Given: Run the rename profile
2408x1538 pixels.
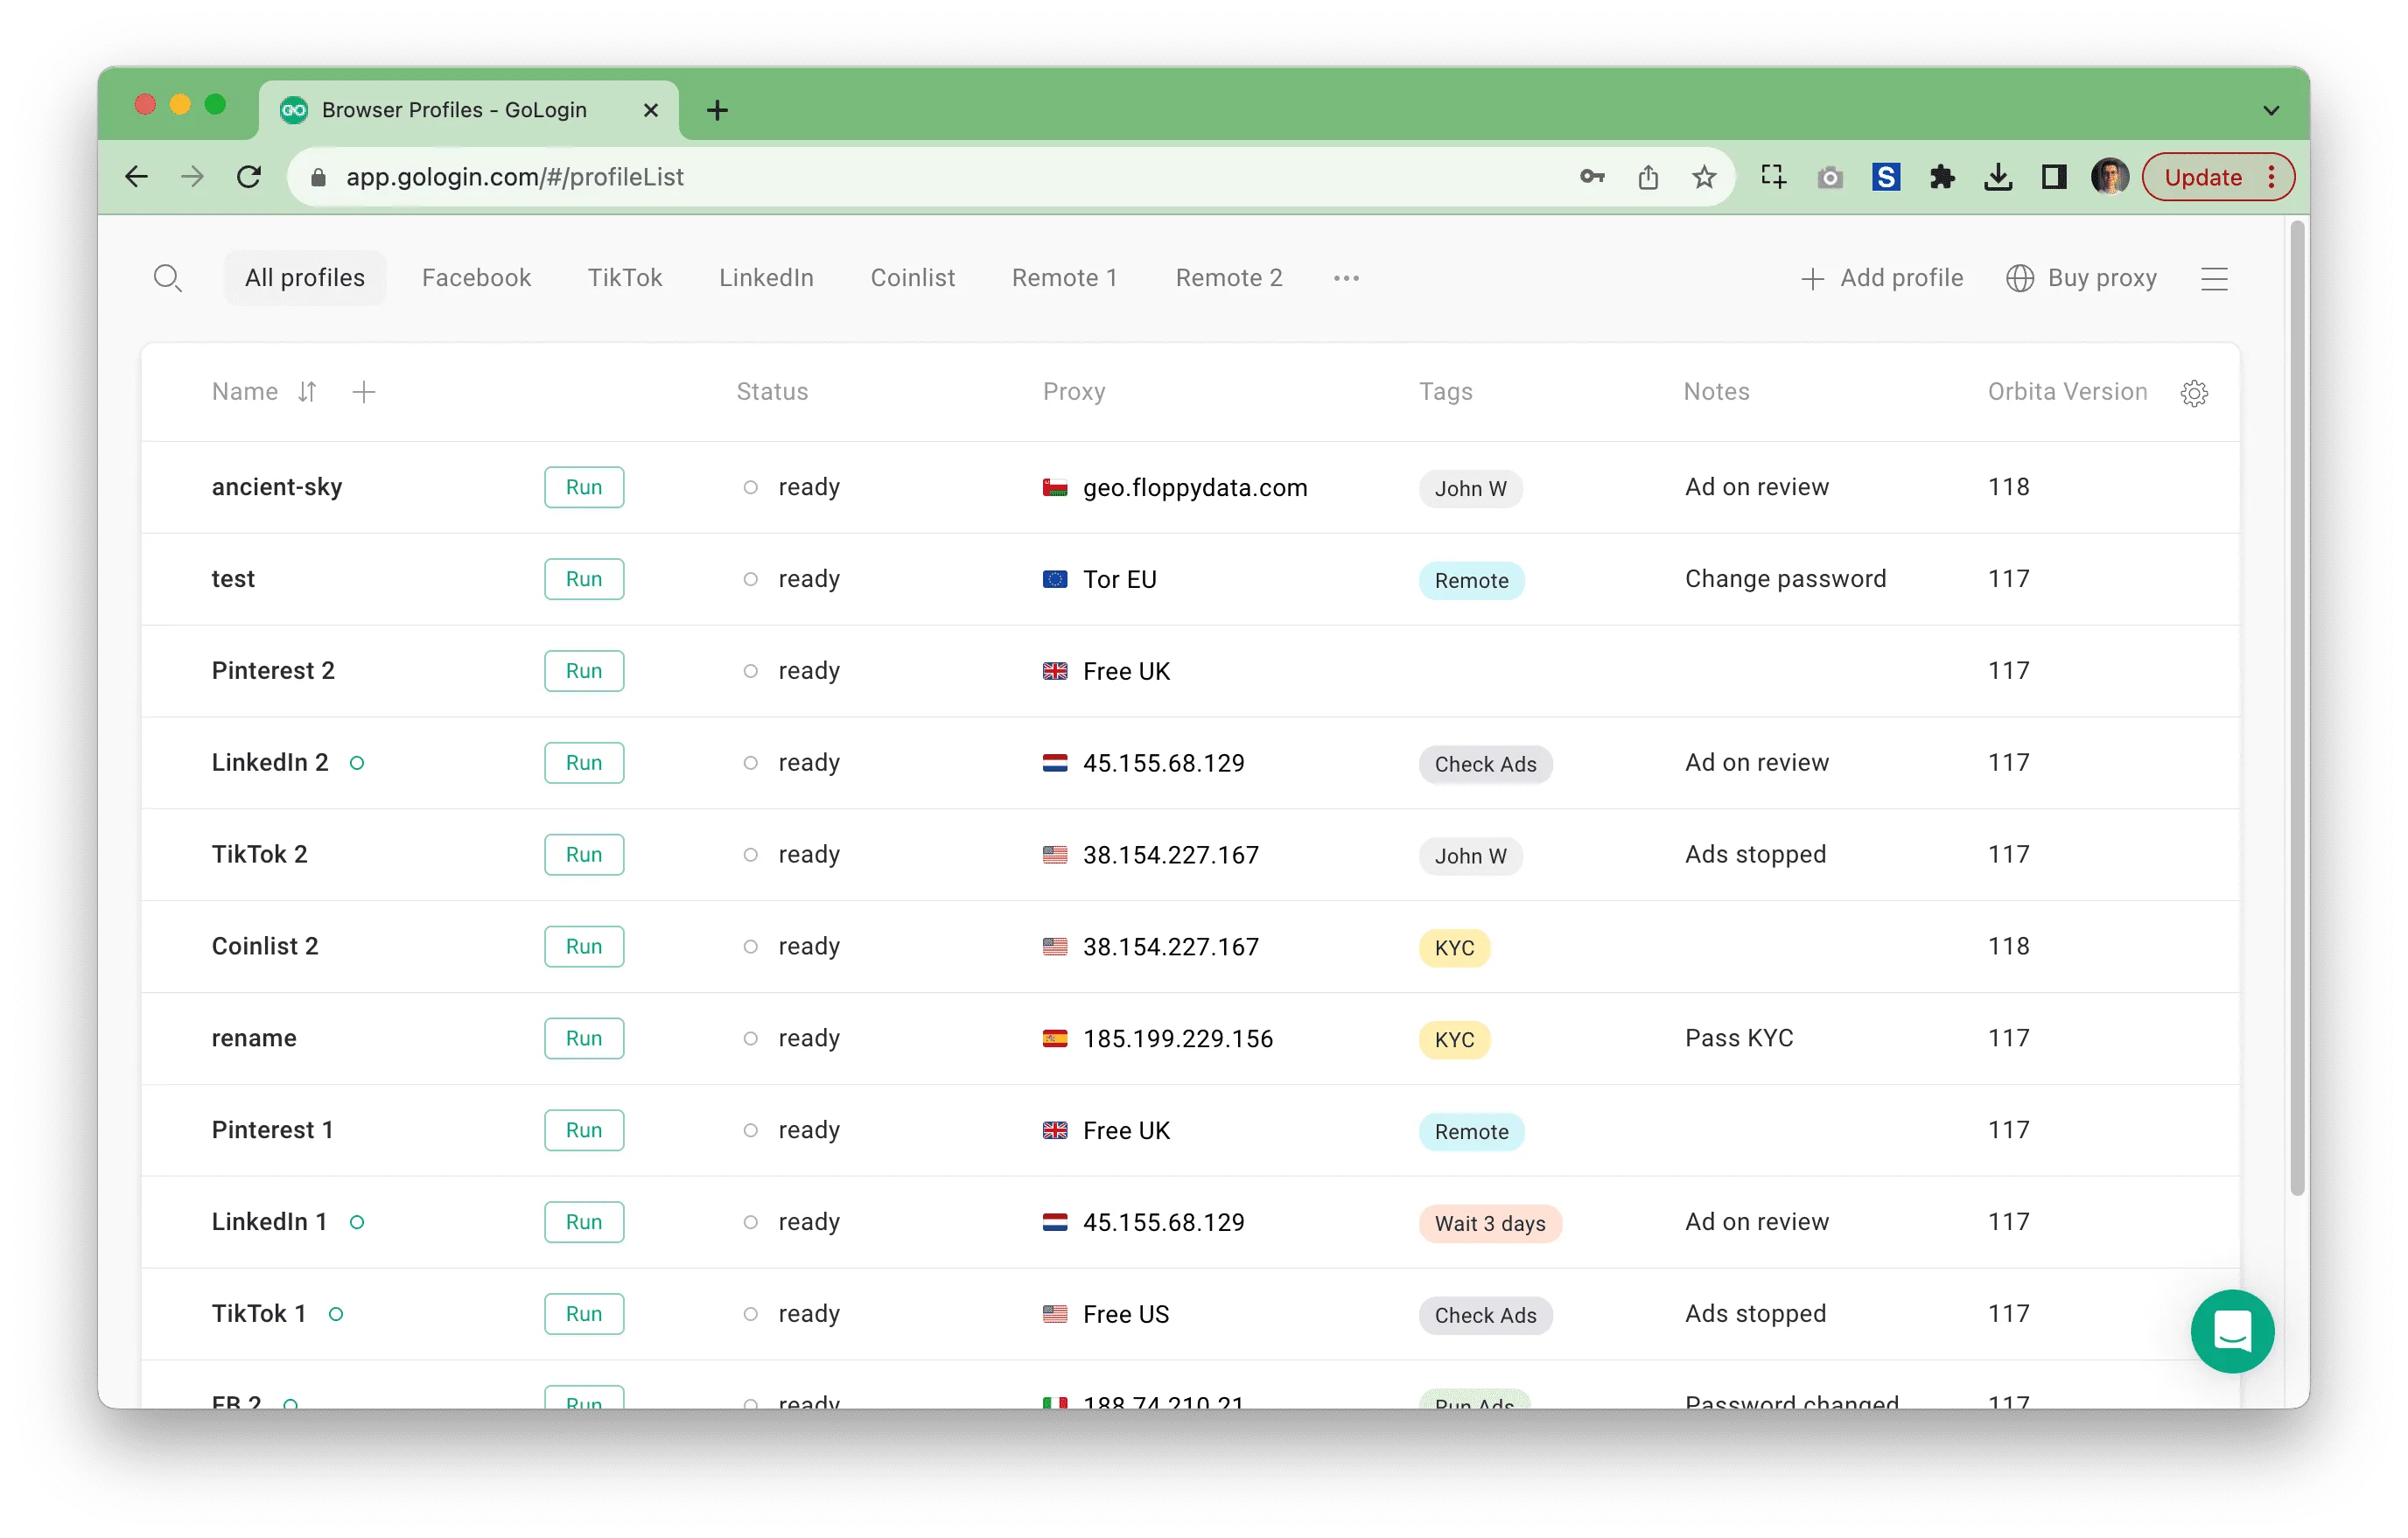Looking at the screenshot, I should [x=584, y=1038].
